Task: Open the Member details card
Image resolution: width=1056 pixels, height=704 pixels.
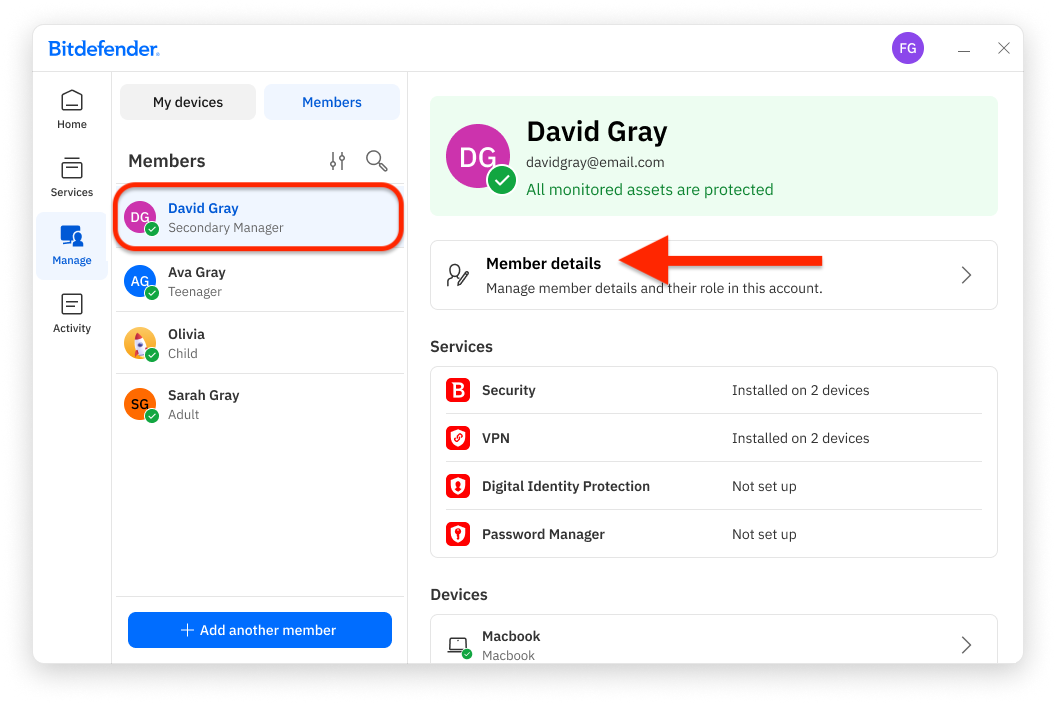Action: pos(714,275)
